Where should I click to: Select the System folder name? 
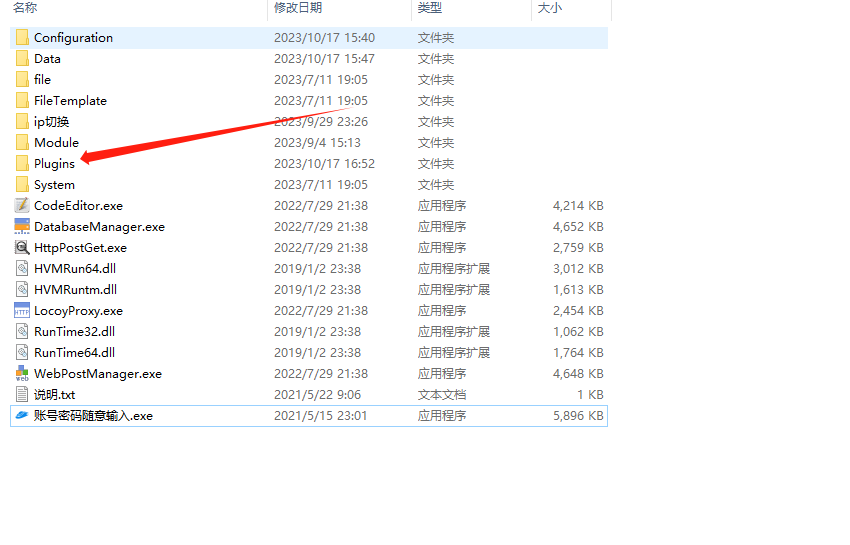click(54, 185)
